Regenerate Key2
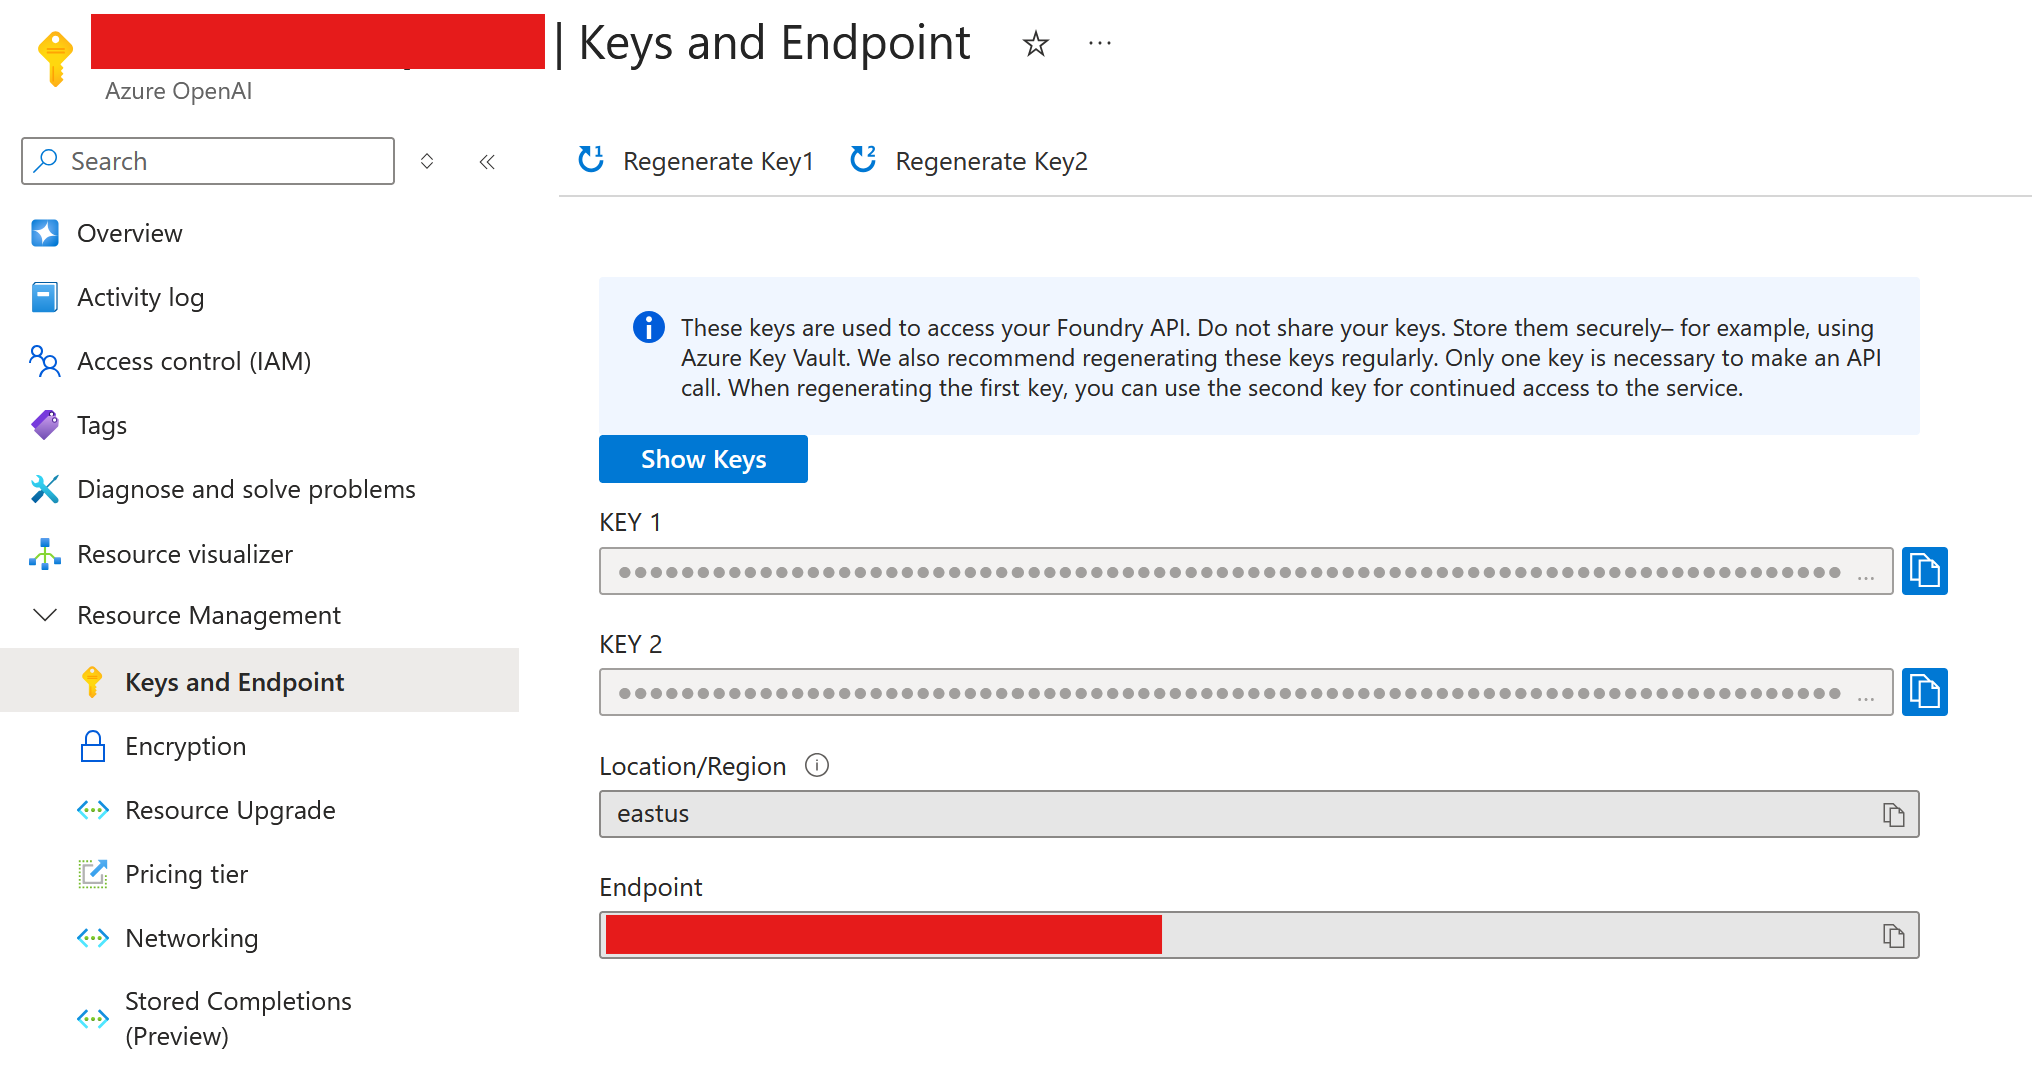The image size is (2032, 1070). click(969, 161)
